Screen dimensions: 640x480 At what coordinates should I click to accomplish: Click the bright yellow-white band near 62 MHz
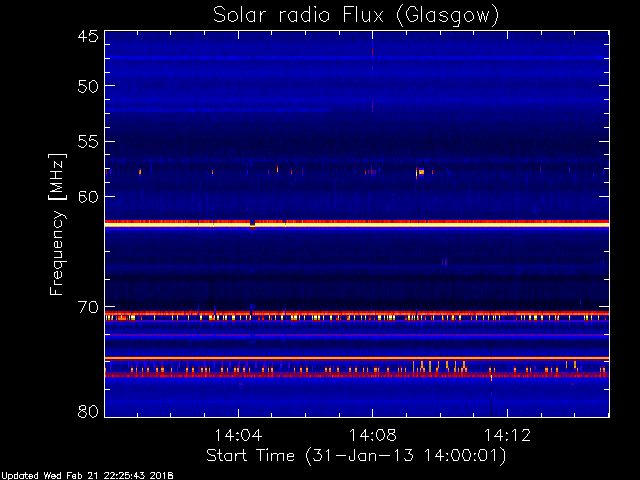(357, 224)
